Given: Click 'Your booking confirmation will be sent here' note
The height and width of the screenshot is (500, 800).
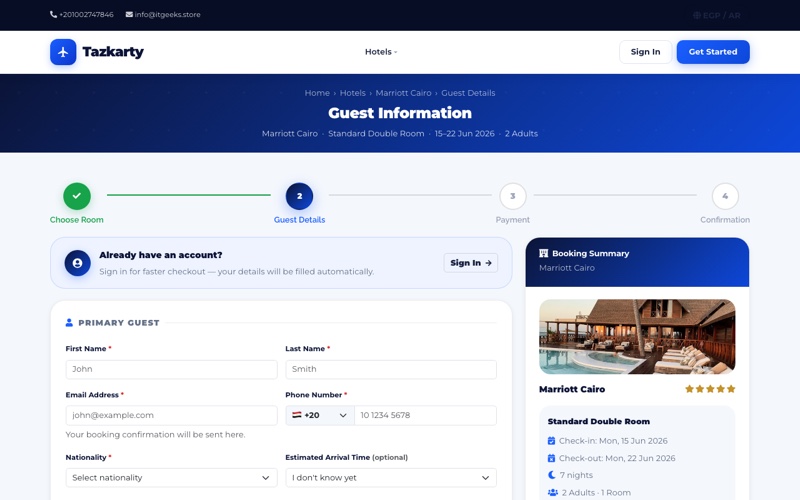Looking at the screenshot, I should [155, 435].
